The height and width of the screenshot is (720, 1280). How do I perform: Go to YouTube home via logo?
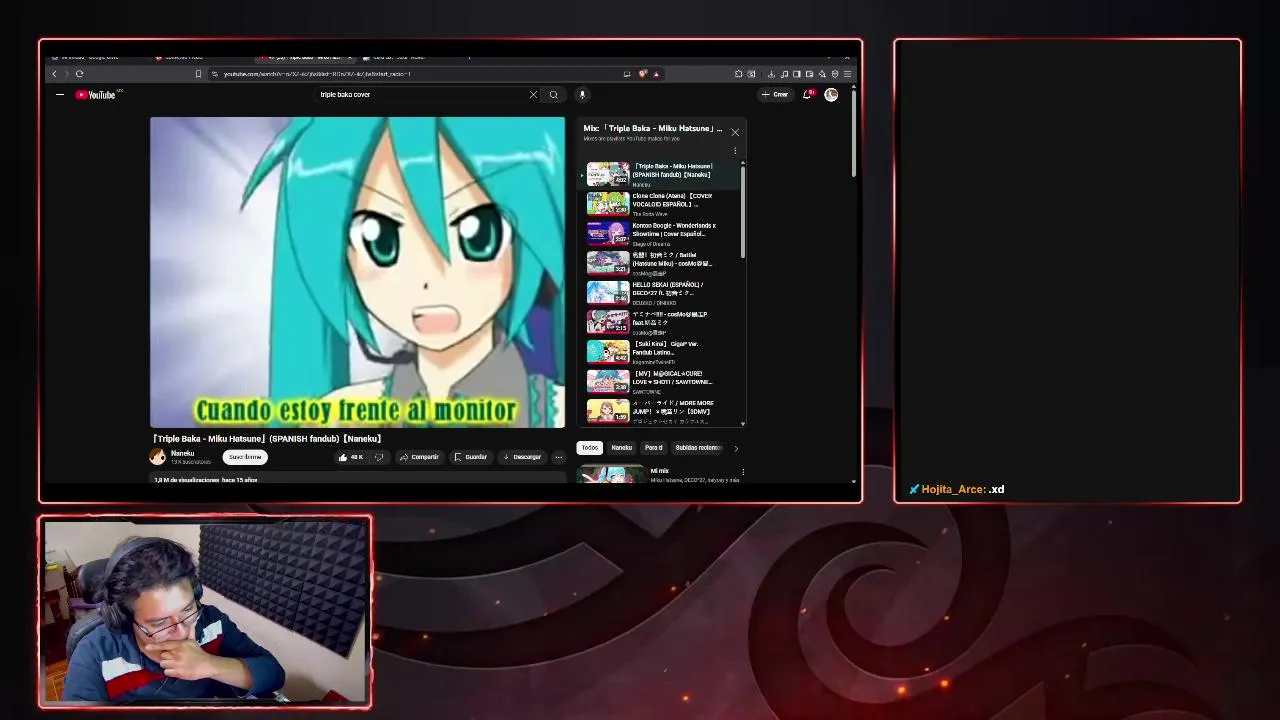point(98,95)
